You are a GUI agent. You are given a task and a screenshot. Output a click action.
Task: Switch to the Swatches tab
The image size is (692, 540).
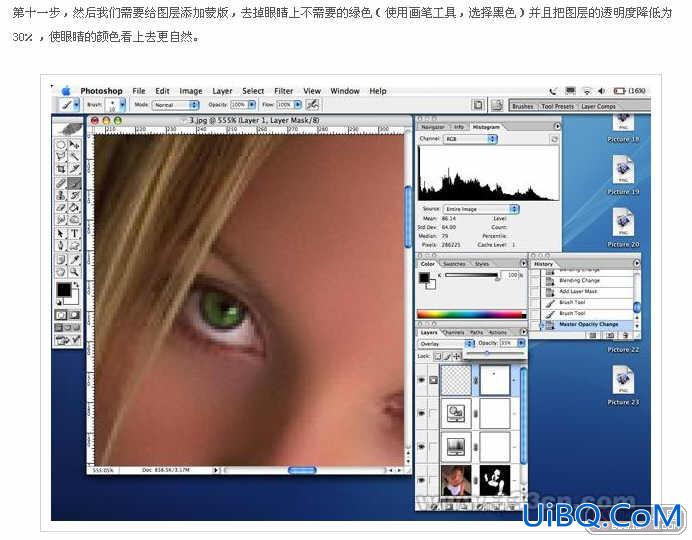(x=454, y=264)
